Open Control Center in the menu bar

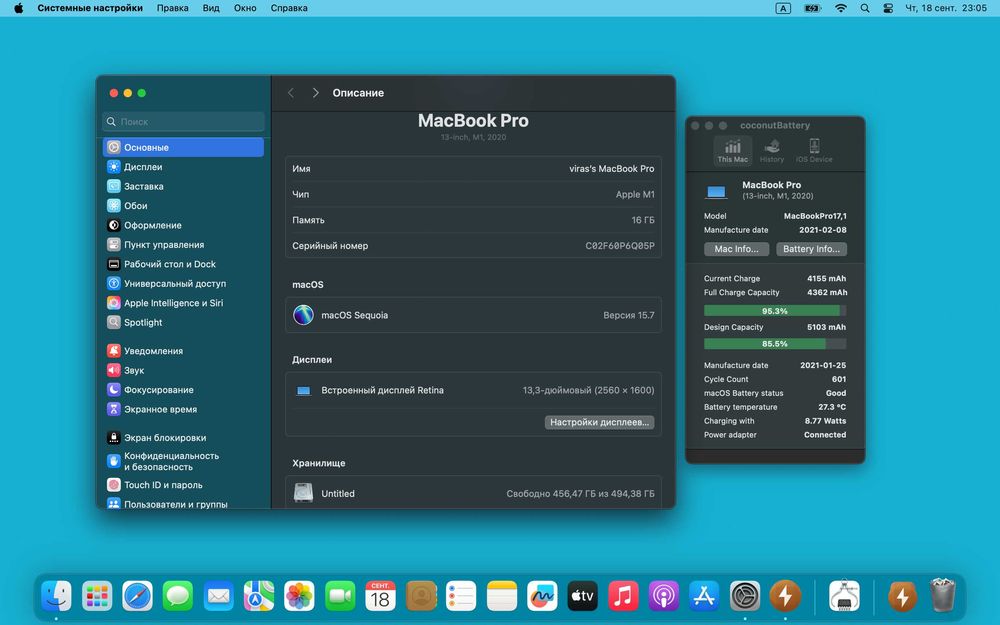tap(888, 8)
